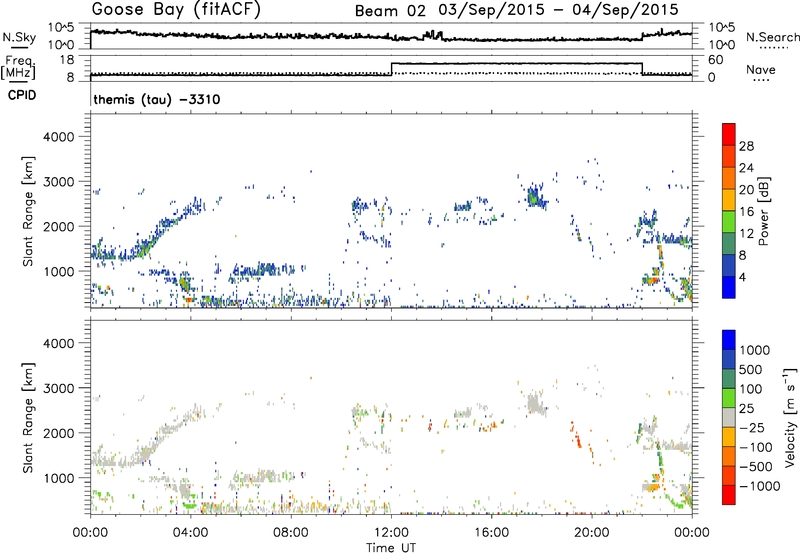Select the date range '03/Sep/2015 - 04/Sep/2015'
This screenshot has width=800, height=554.
(559, 10)
